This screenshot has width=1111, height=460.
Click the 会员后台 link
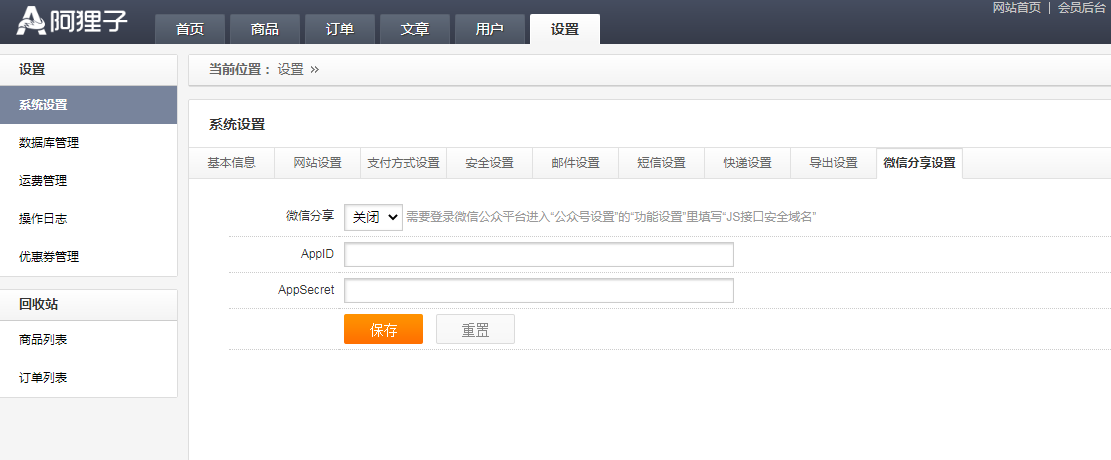[1082, 8]
